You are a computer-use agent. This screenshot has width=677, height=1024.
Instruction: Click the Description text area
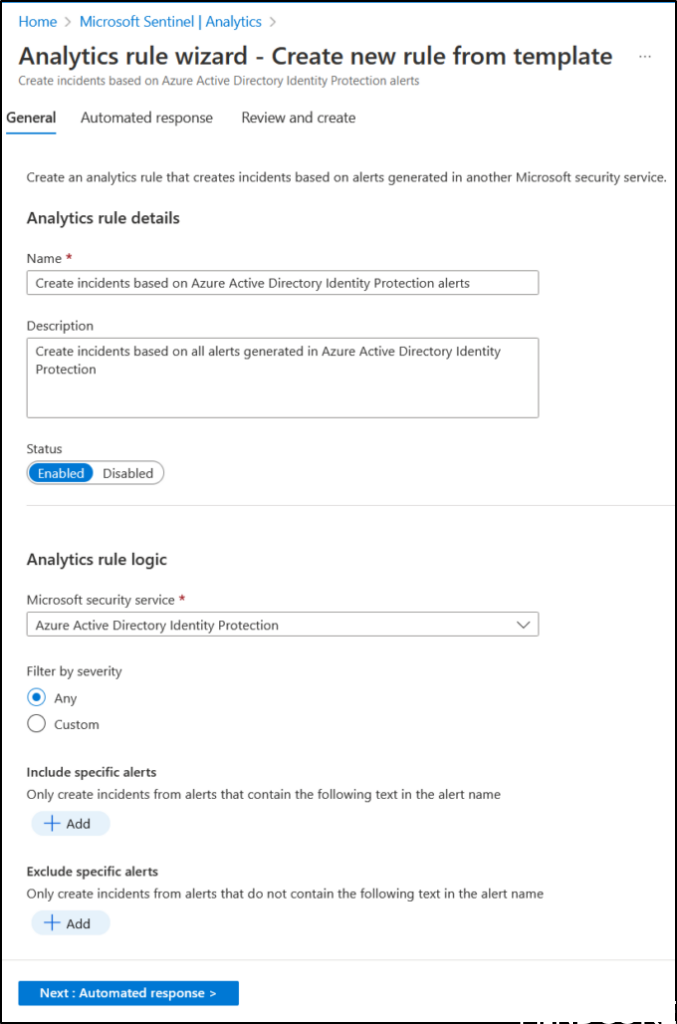click(x=282, y=377)
